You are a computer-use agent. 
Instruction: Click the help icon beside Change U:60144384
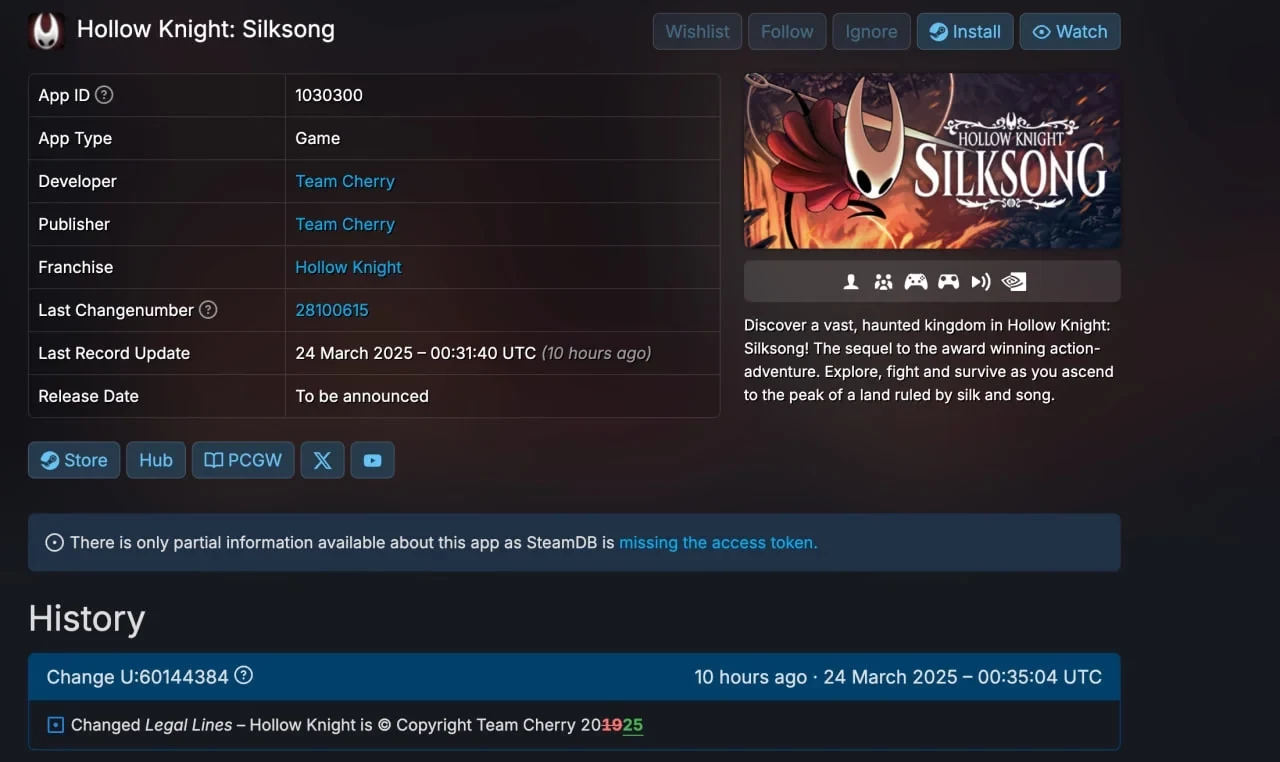tap(243, 676)
